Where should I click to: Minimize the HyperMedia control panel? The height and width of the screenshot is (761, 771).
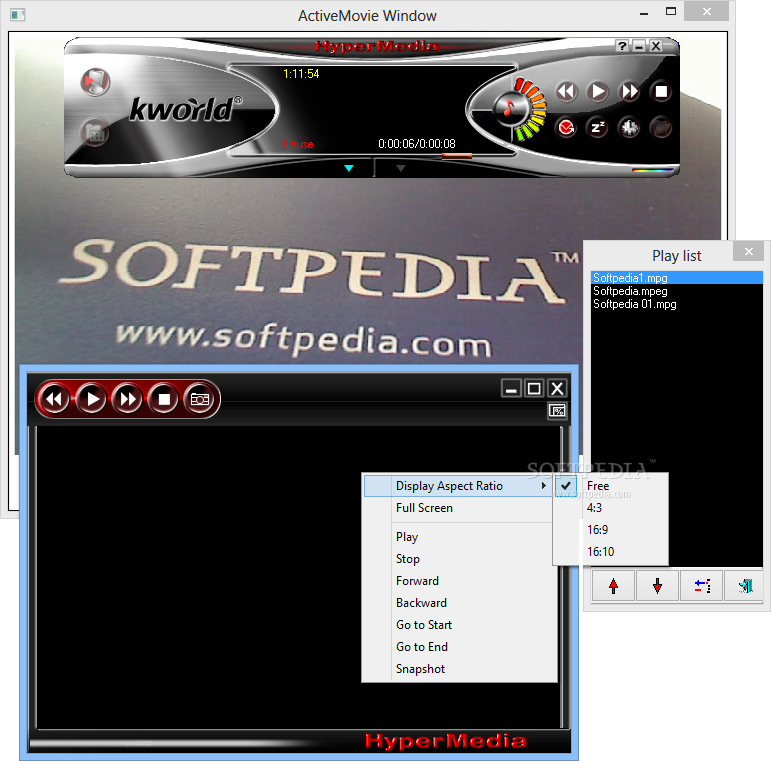click(639, 46)
